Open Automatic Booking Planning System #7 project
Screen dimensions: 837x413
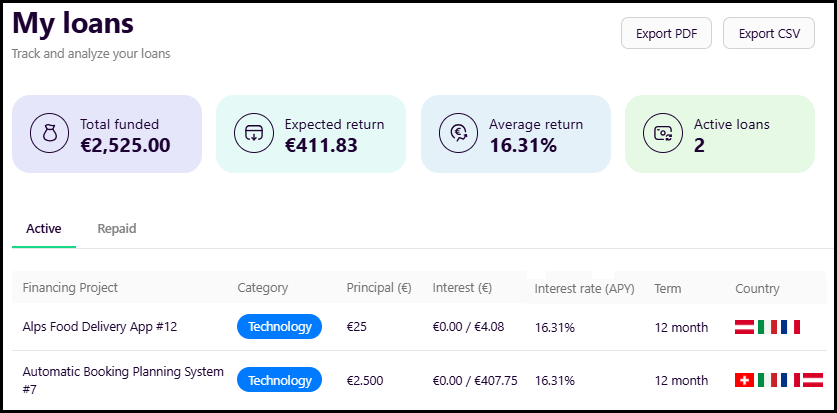coord(123,380)
